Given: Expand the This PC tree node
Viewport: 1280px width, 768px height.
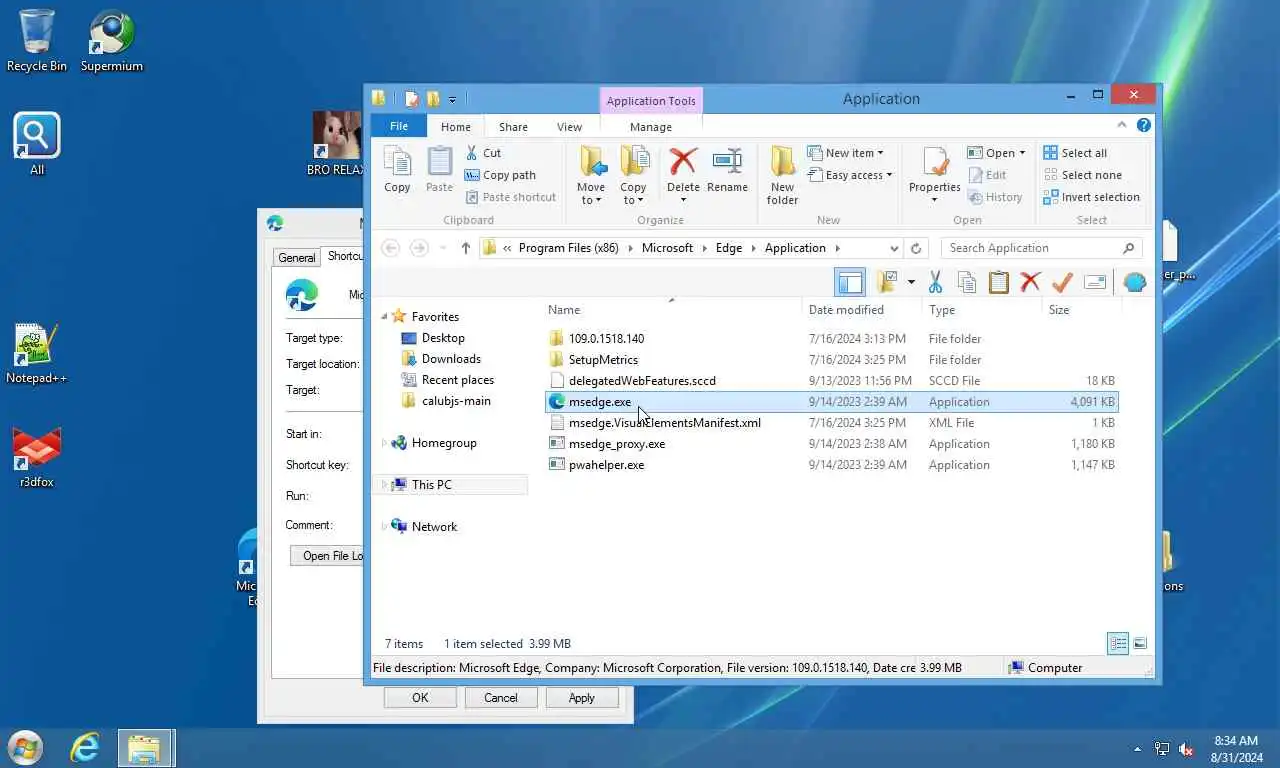Looking at the screenshot, I should pyautogui.click(x=384, y=485).
